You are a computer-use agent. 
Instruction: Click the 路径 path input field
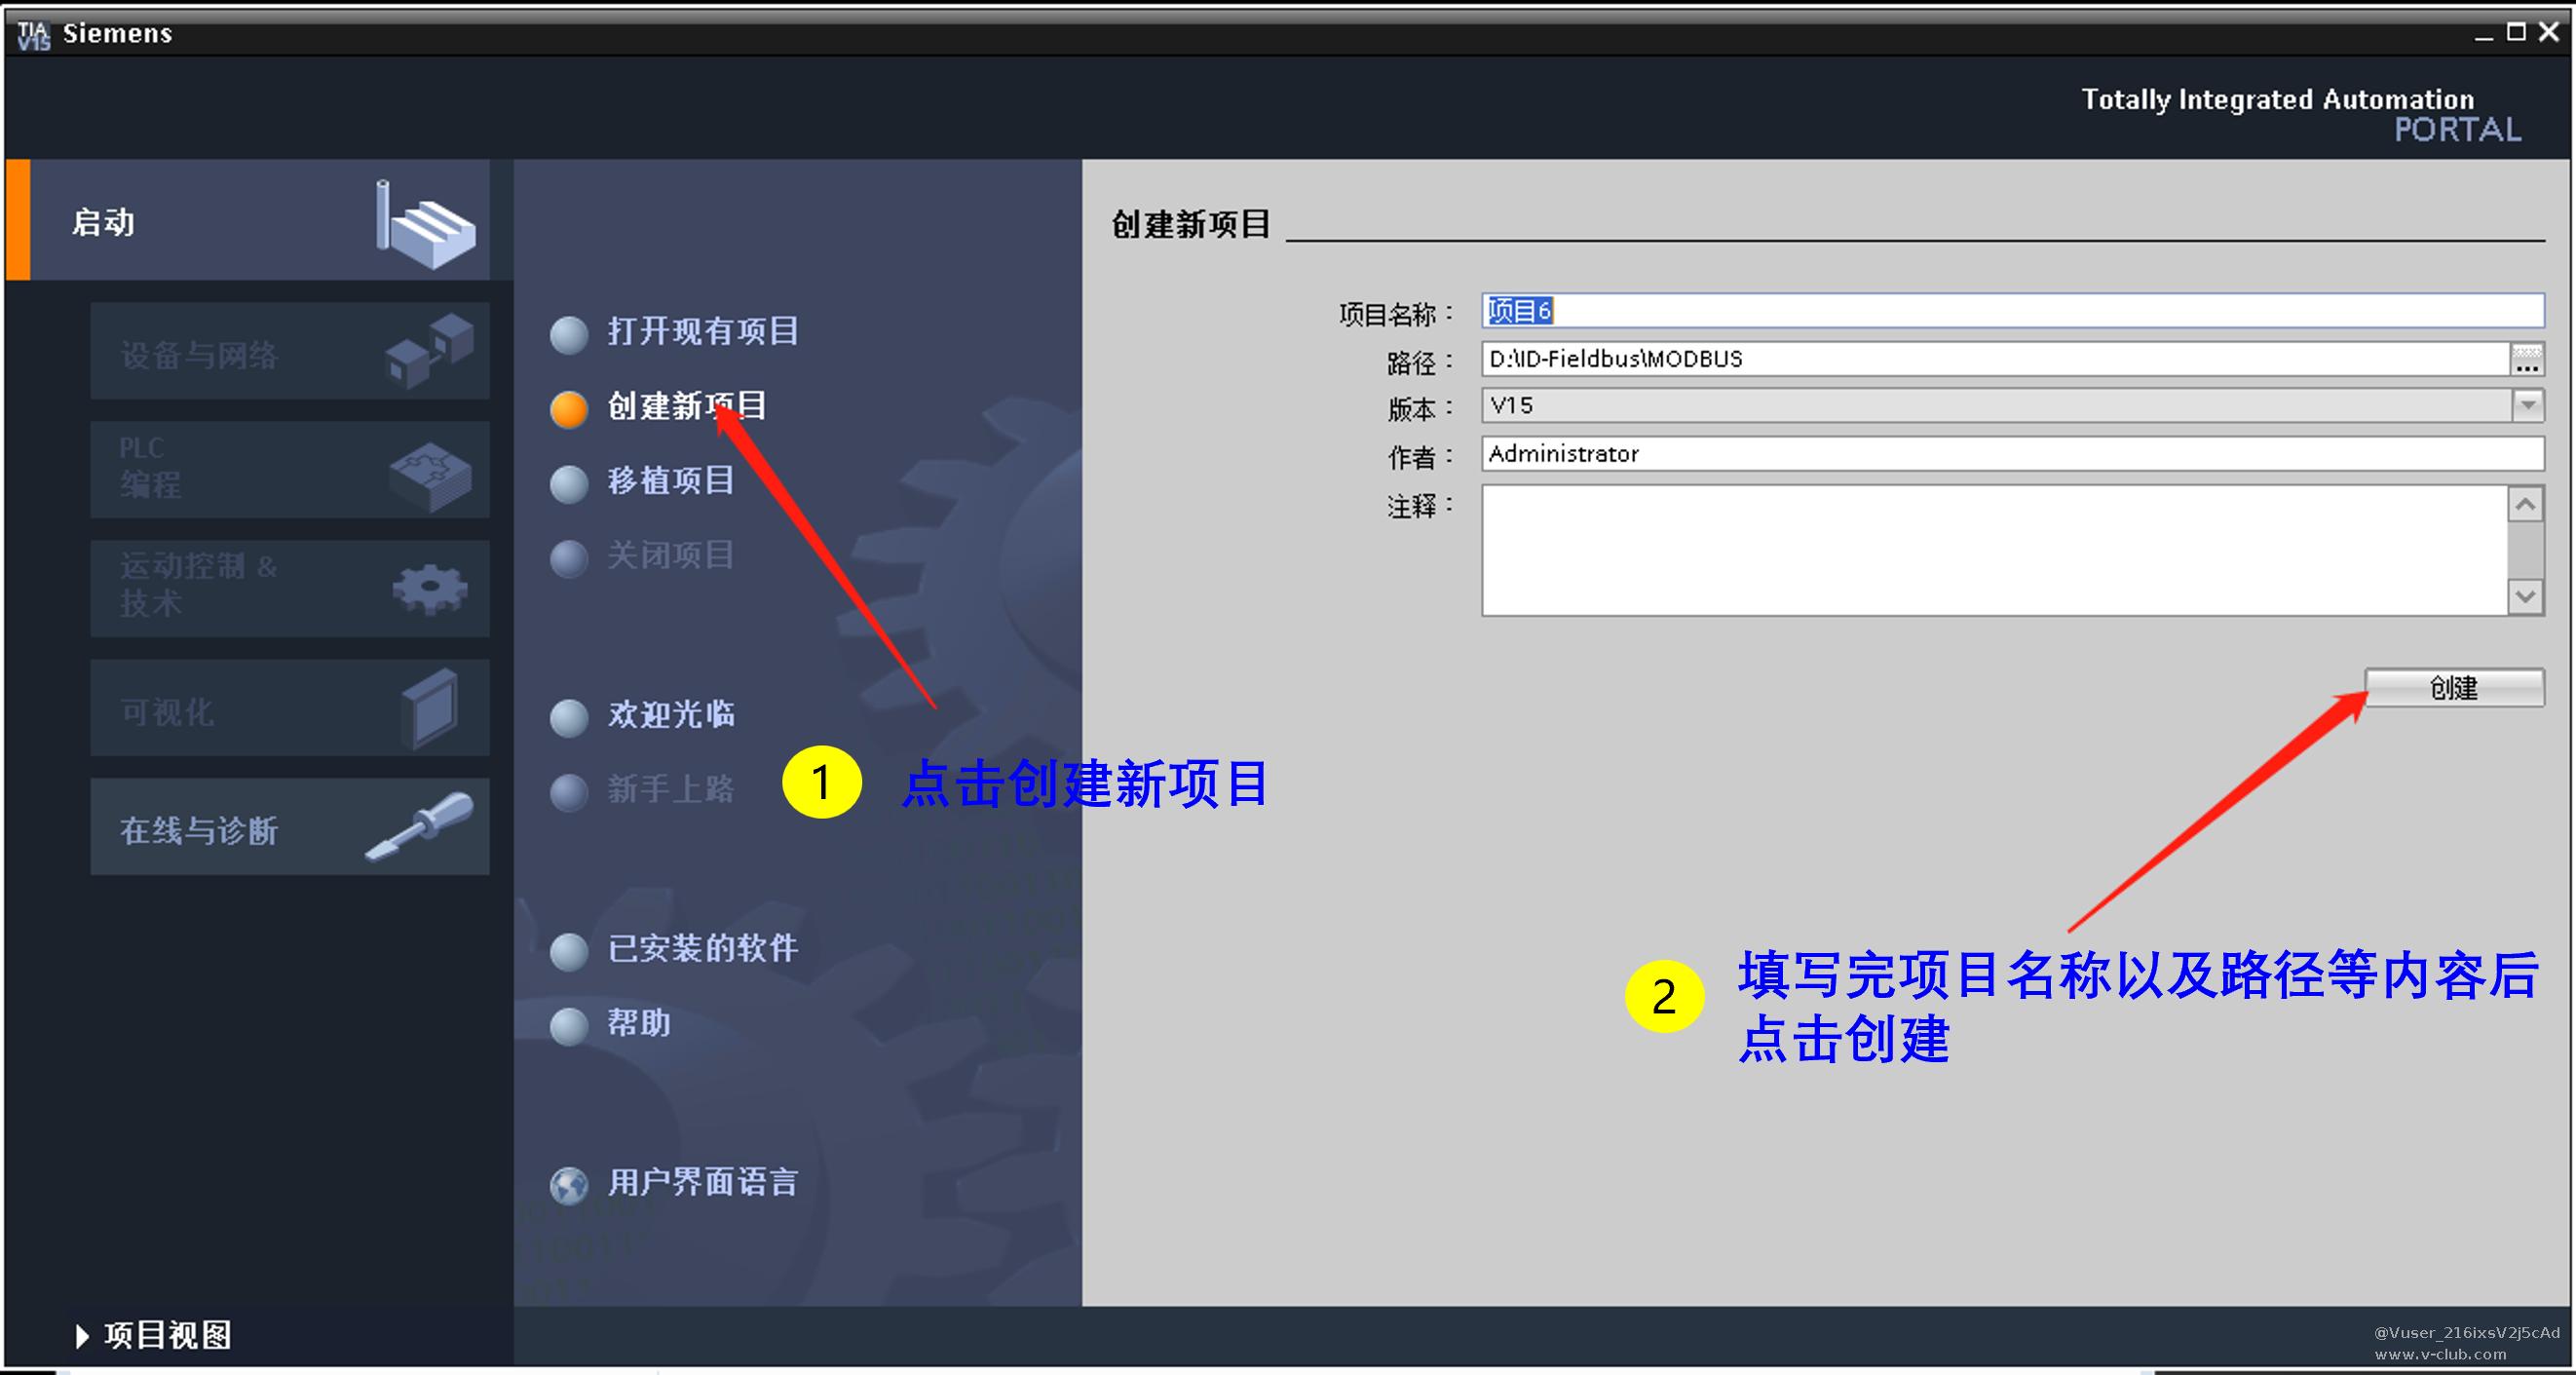[x=1996, y=358]
